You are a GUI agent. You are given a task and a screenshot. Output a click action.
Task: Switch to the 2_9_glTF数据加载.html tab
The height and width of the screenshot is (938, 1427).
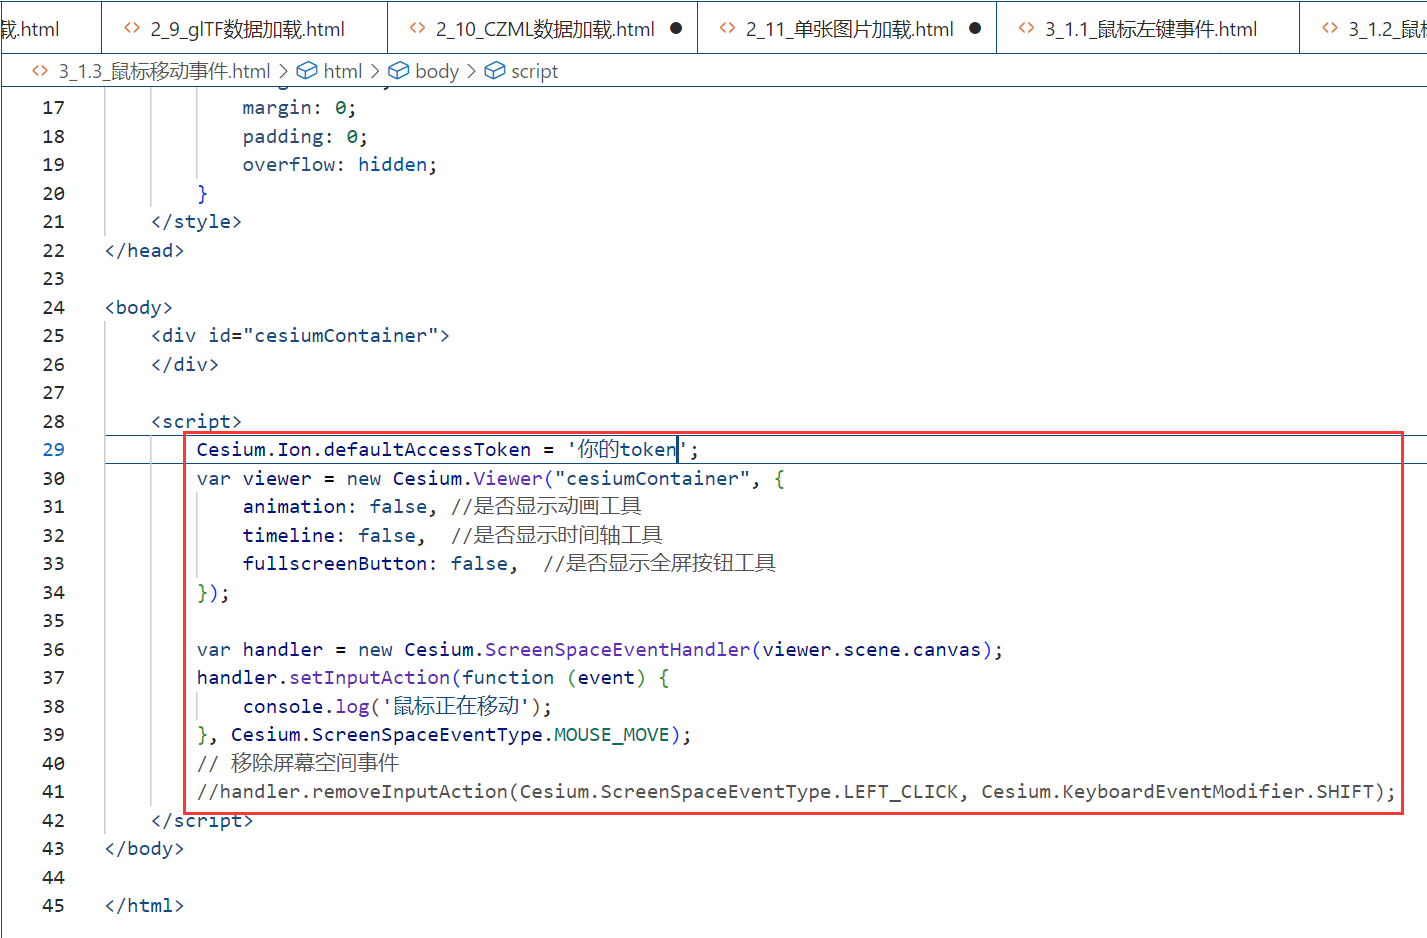click(x=245, y=29)
